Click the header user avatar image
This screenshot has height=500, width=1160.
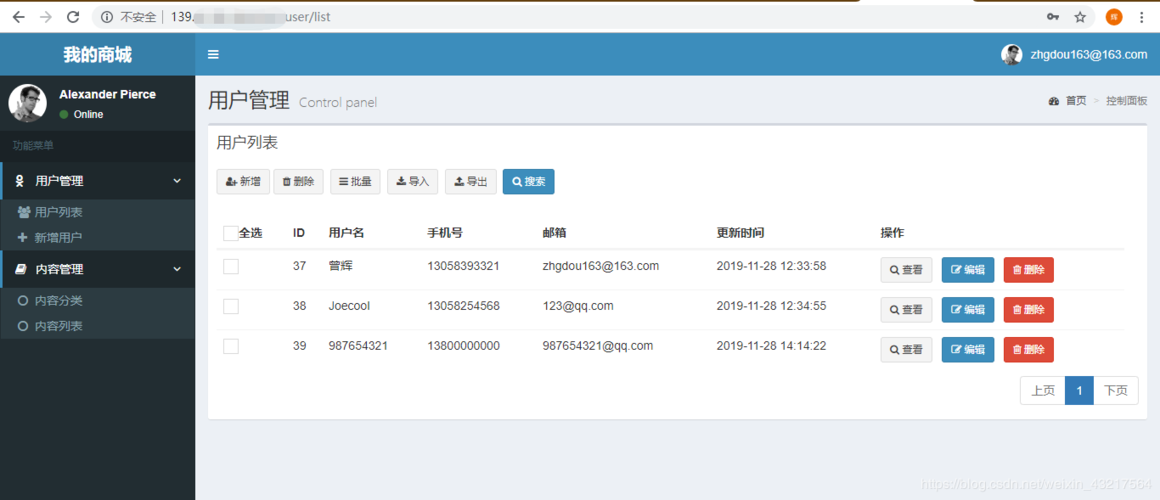(x=1011, y=54)
